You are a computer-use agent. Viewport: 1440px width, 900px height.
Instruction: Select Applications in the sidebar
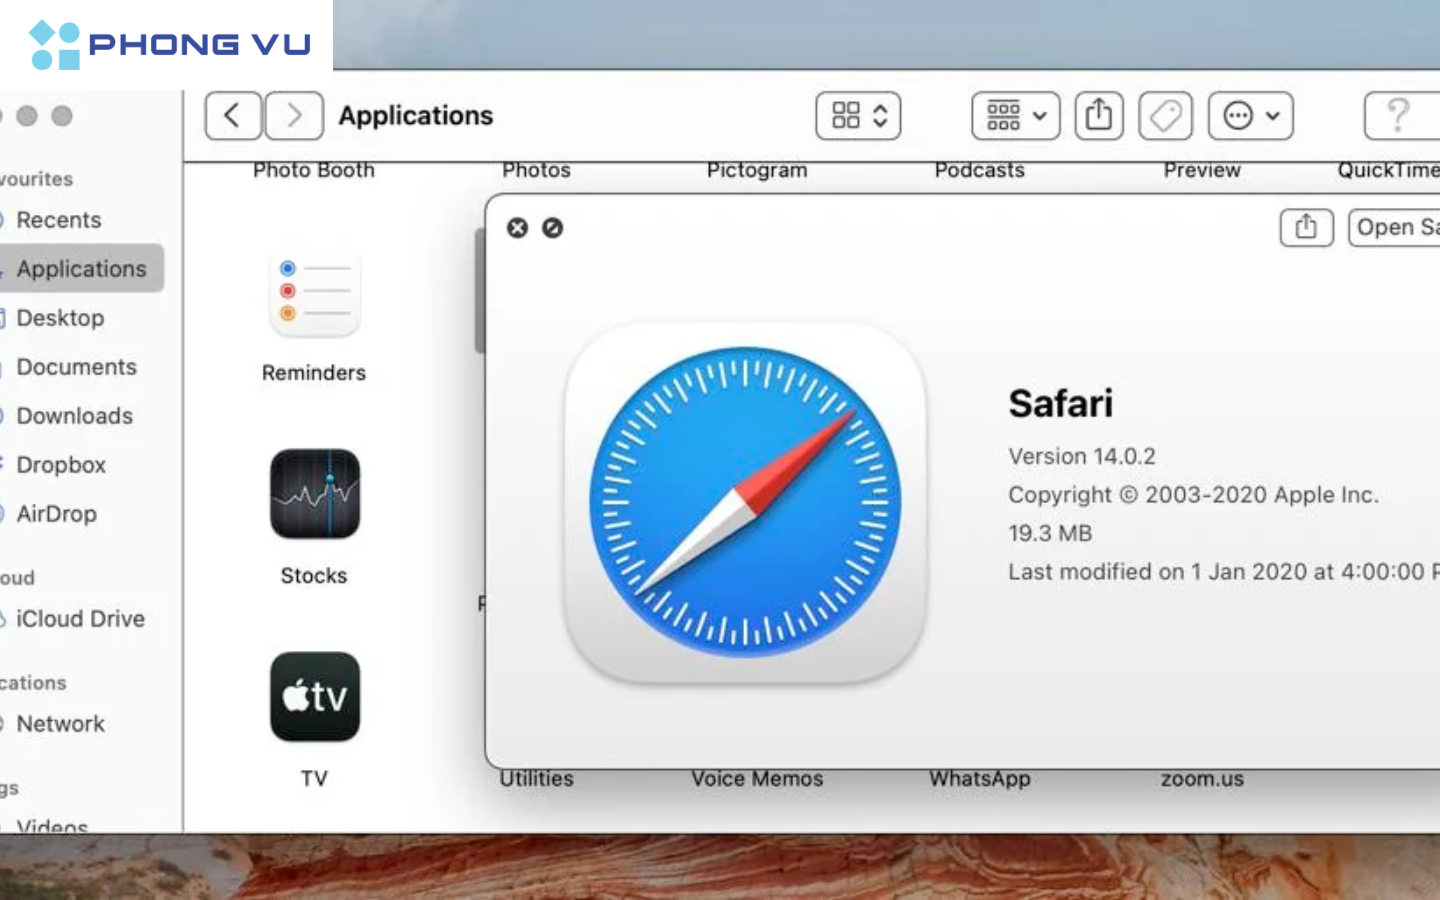[x=82, y=268]
